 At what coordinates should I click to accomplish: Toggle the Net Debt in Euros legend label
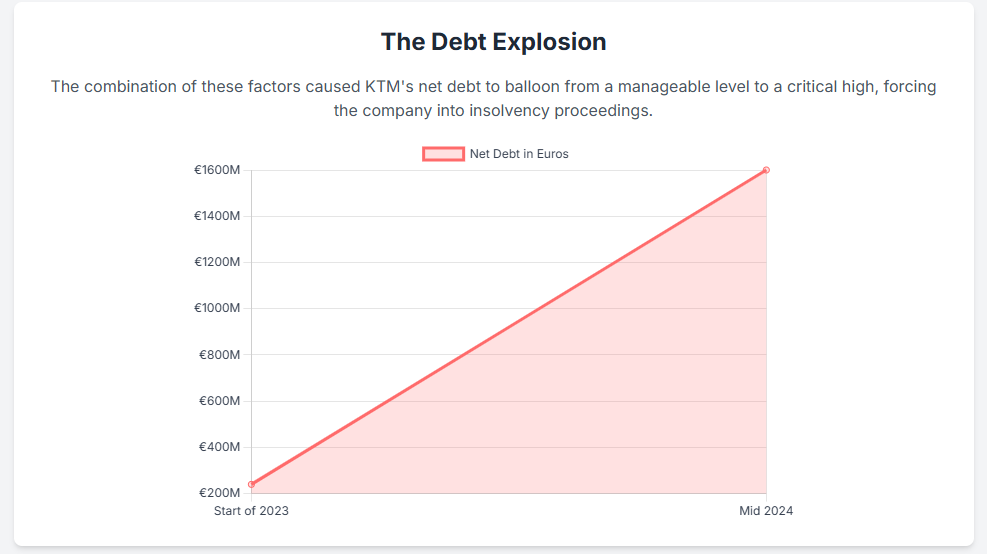point(519,154)
